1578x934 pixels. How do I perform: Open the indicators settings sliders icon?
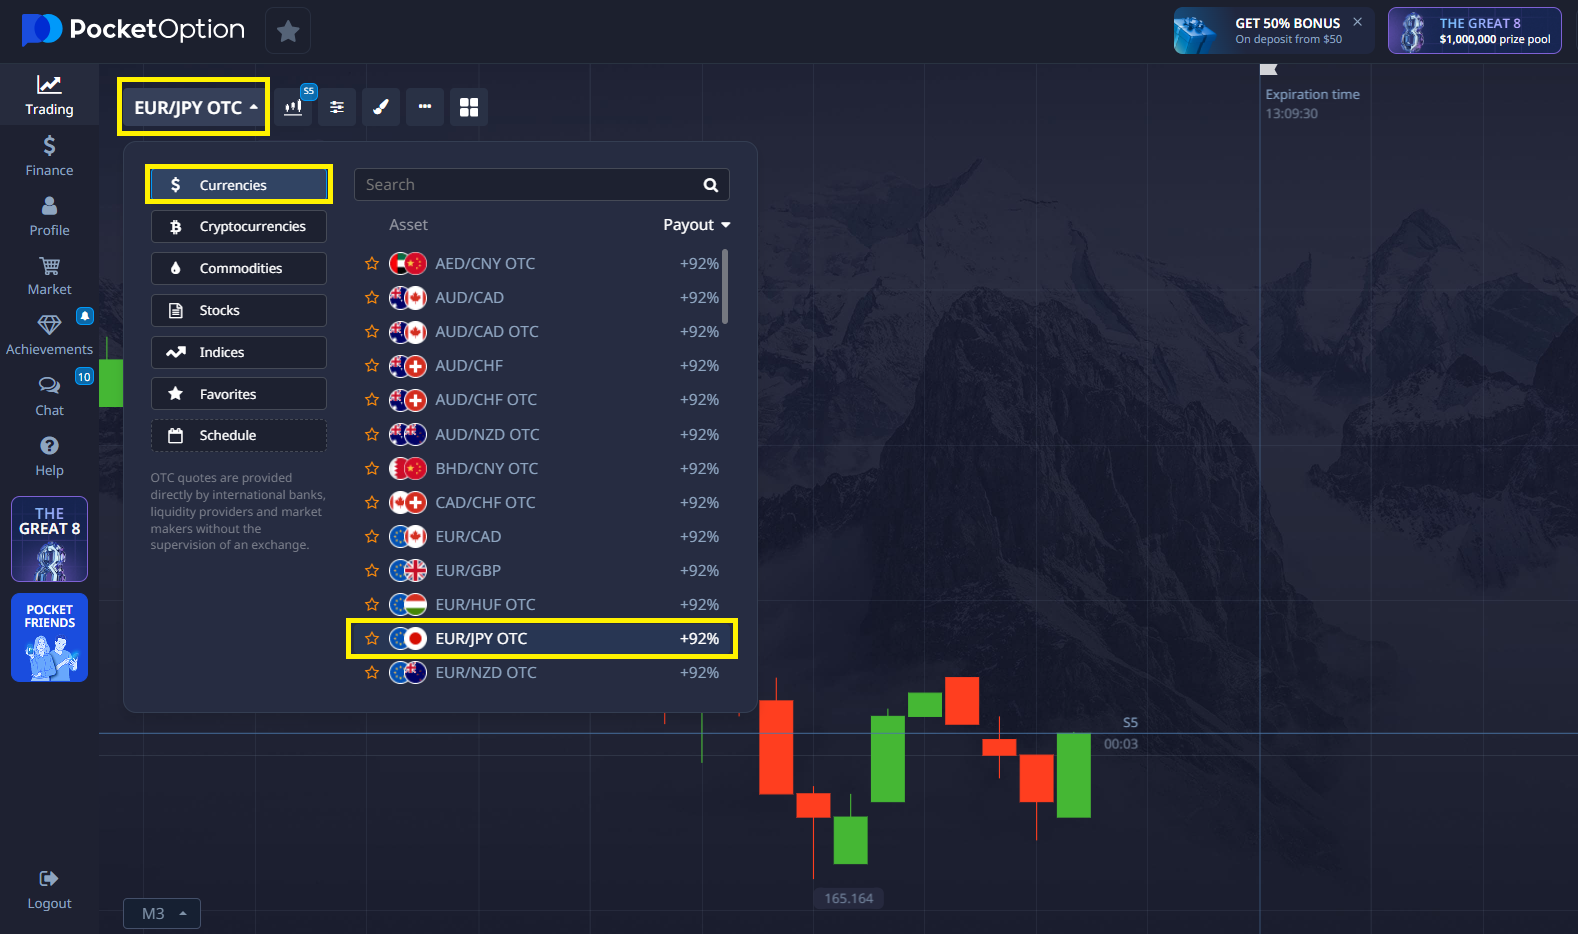click(x=337, y=107)
